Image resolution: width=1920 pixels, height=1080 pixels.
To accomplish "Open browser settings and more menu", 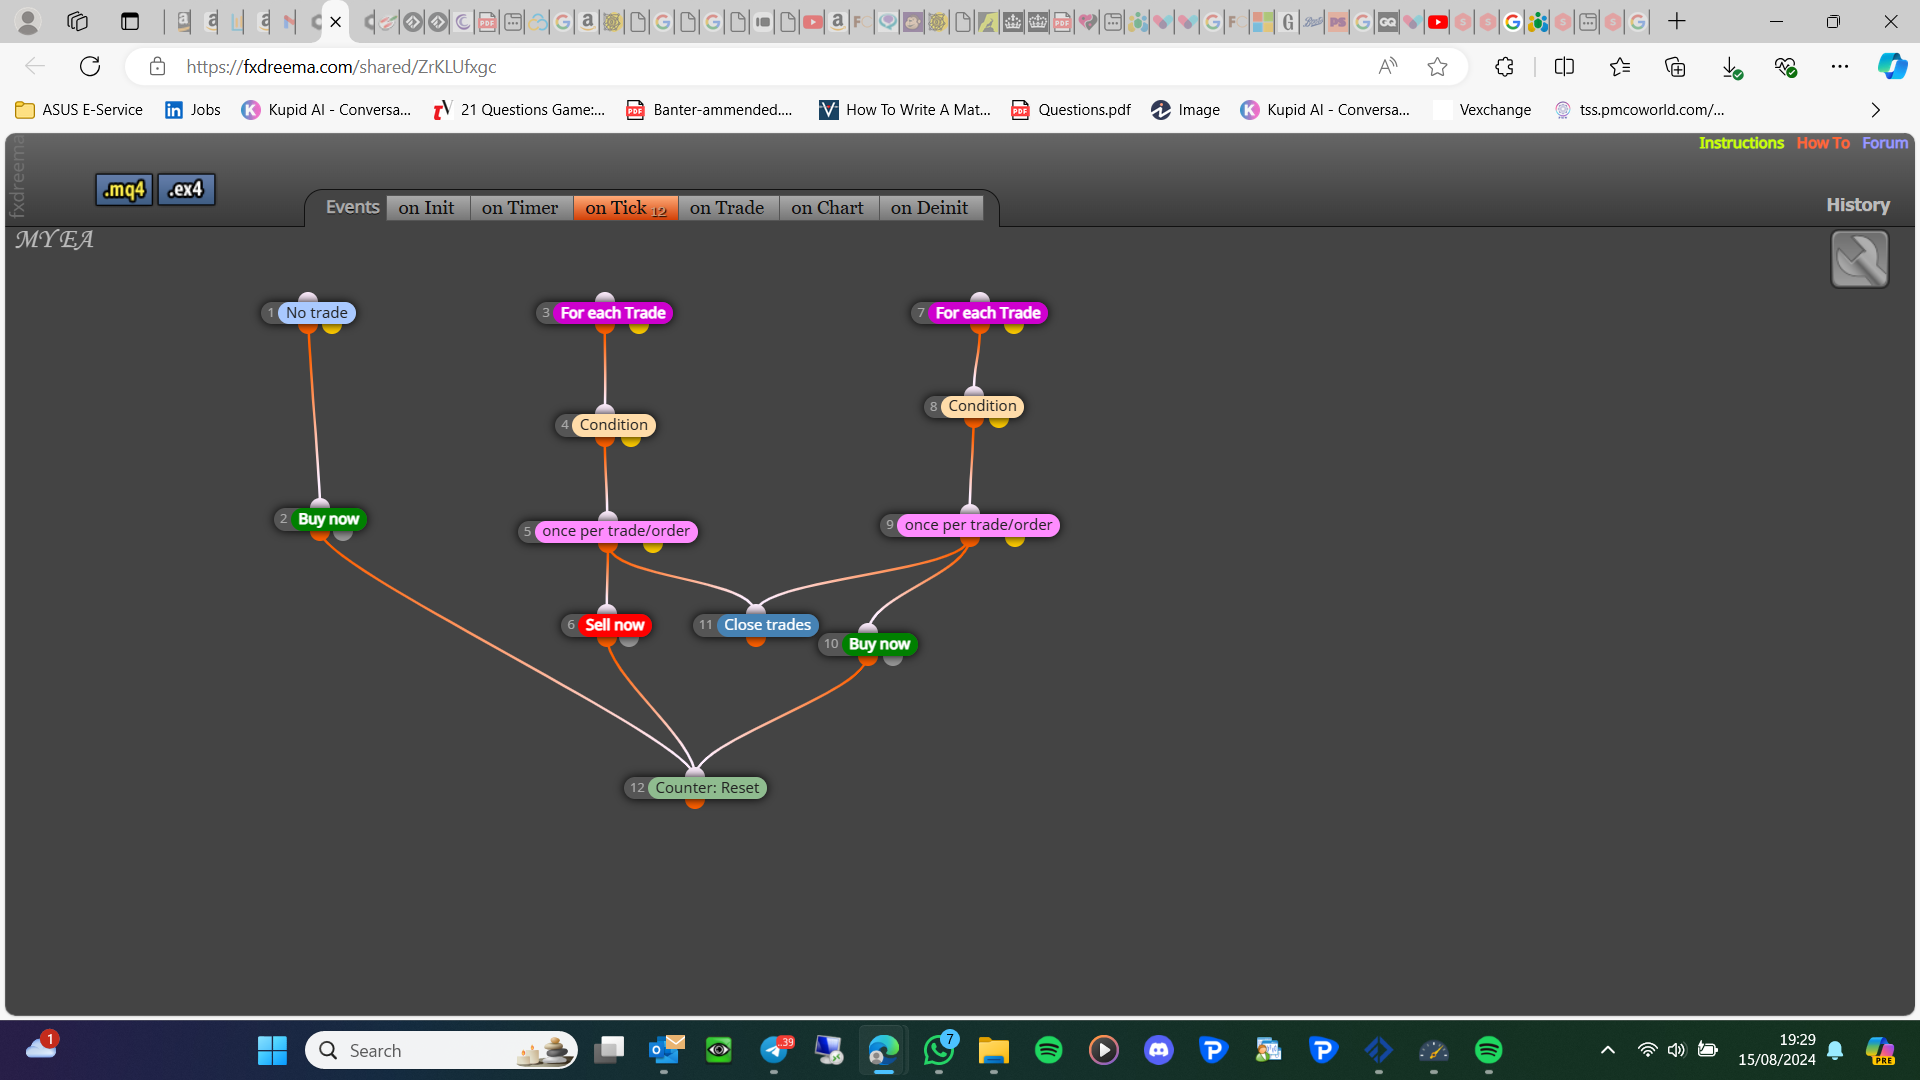I will click(1840, 67).
